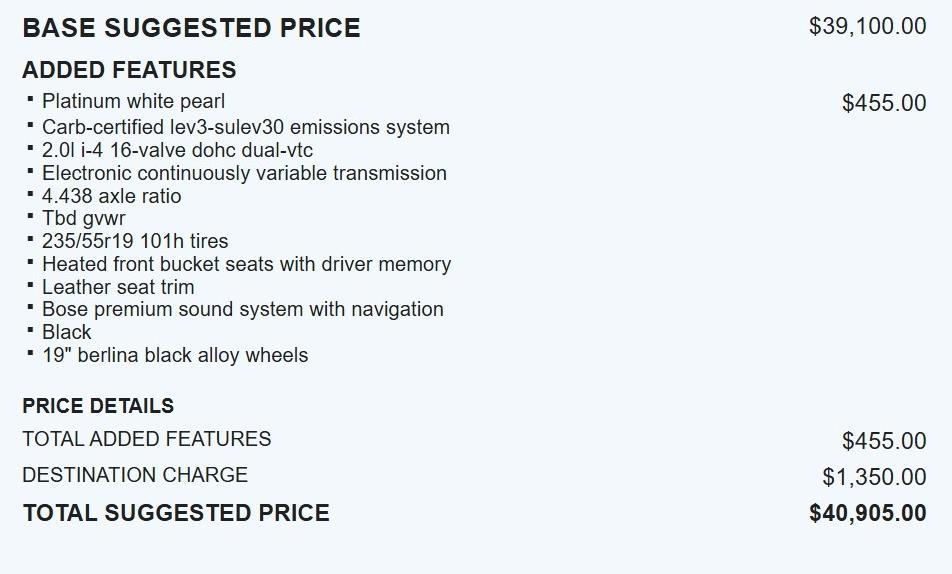
Task: Click the Added Features heading
Action: click(x=129, y=70)
